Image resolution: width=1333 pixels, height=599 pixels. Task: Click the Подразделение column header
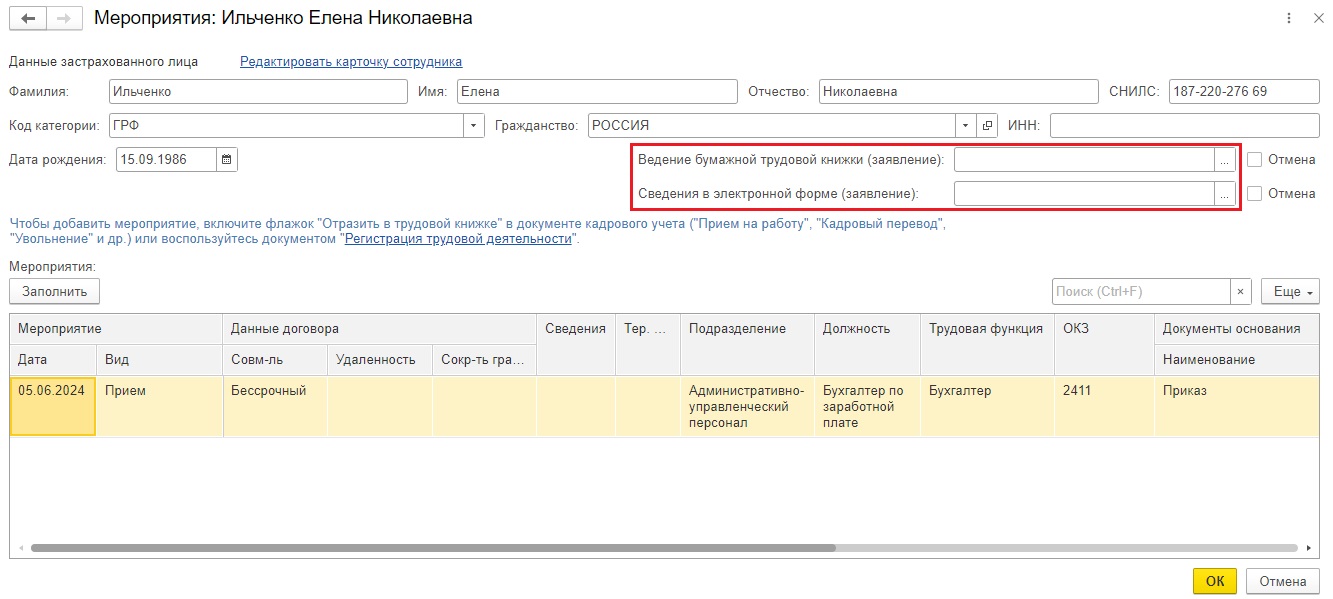coord(748,344)
